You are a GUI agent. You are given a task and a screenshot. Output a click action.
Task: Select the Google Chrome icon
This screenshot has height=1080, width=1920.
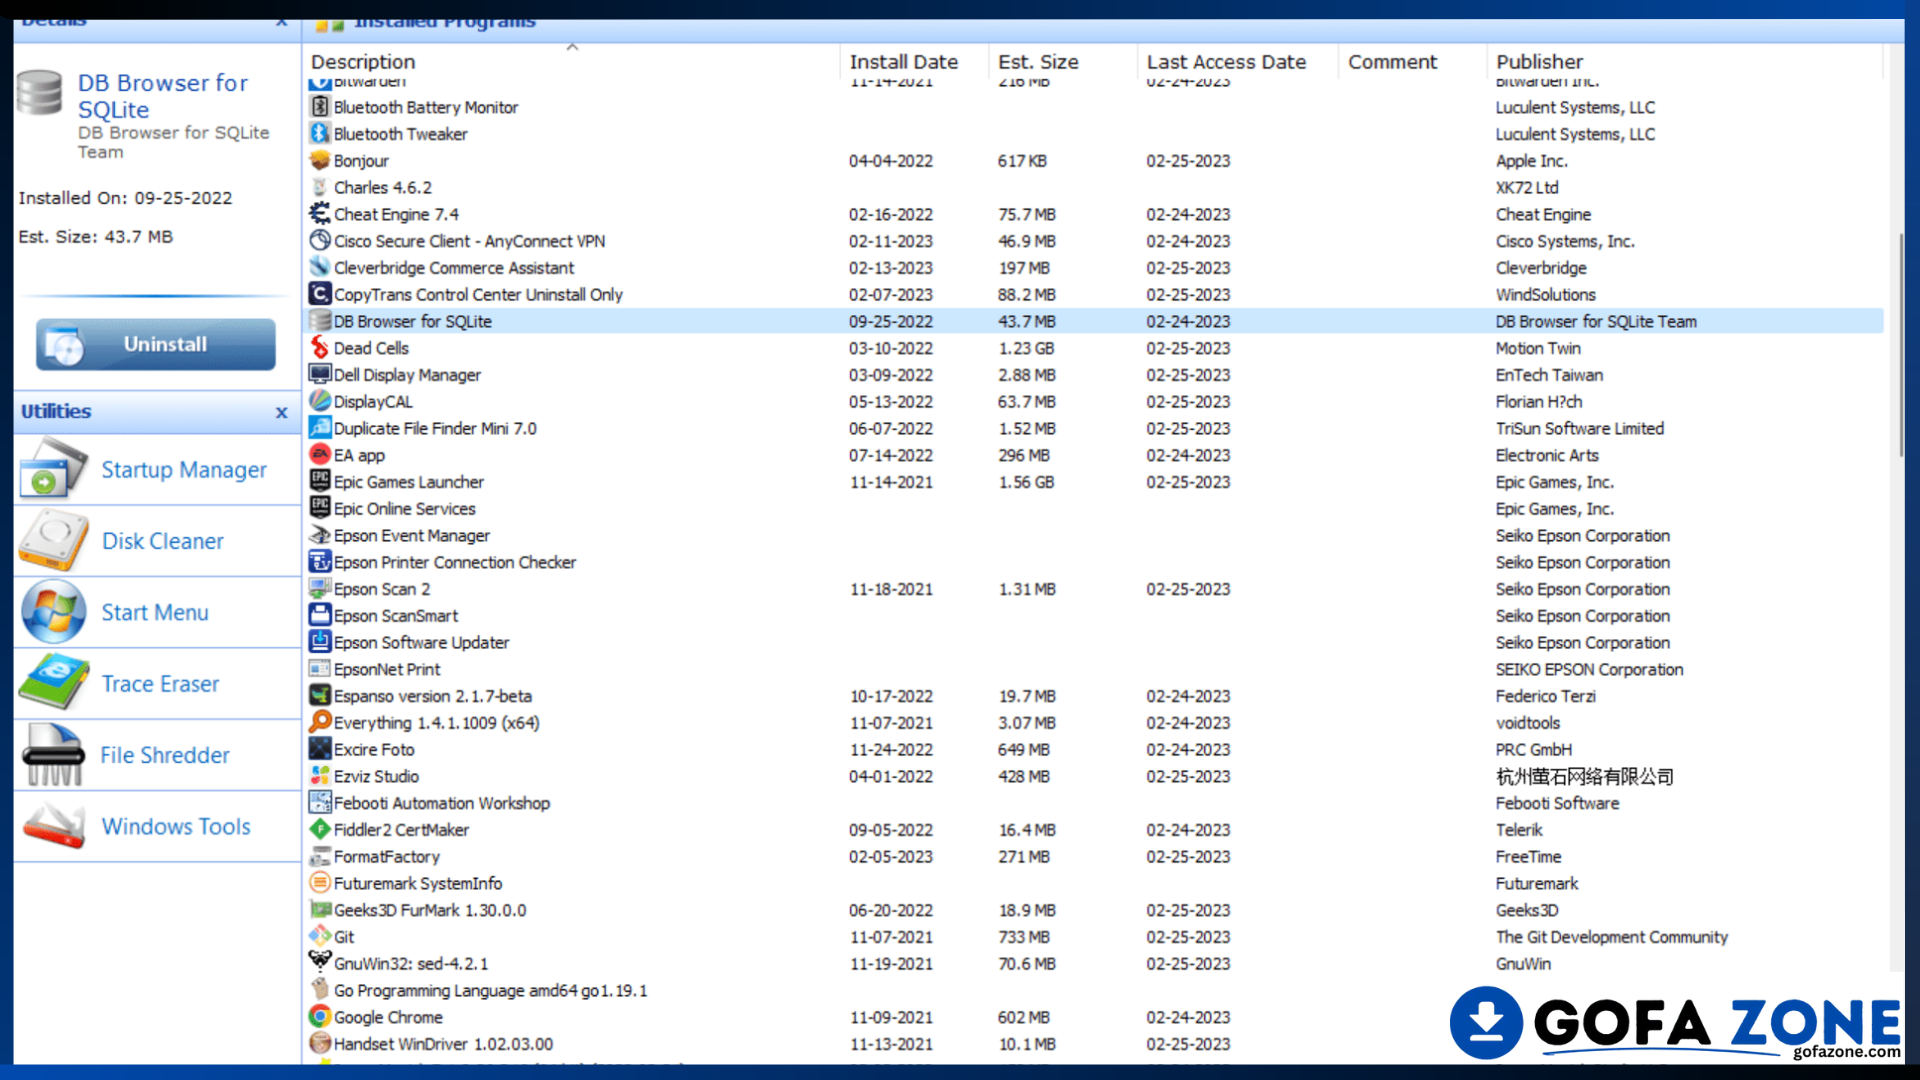(320, 1017)
